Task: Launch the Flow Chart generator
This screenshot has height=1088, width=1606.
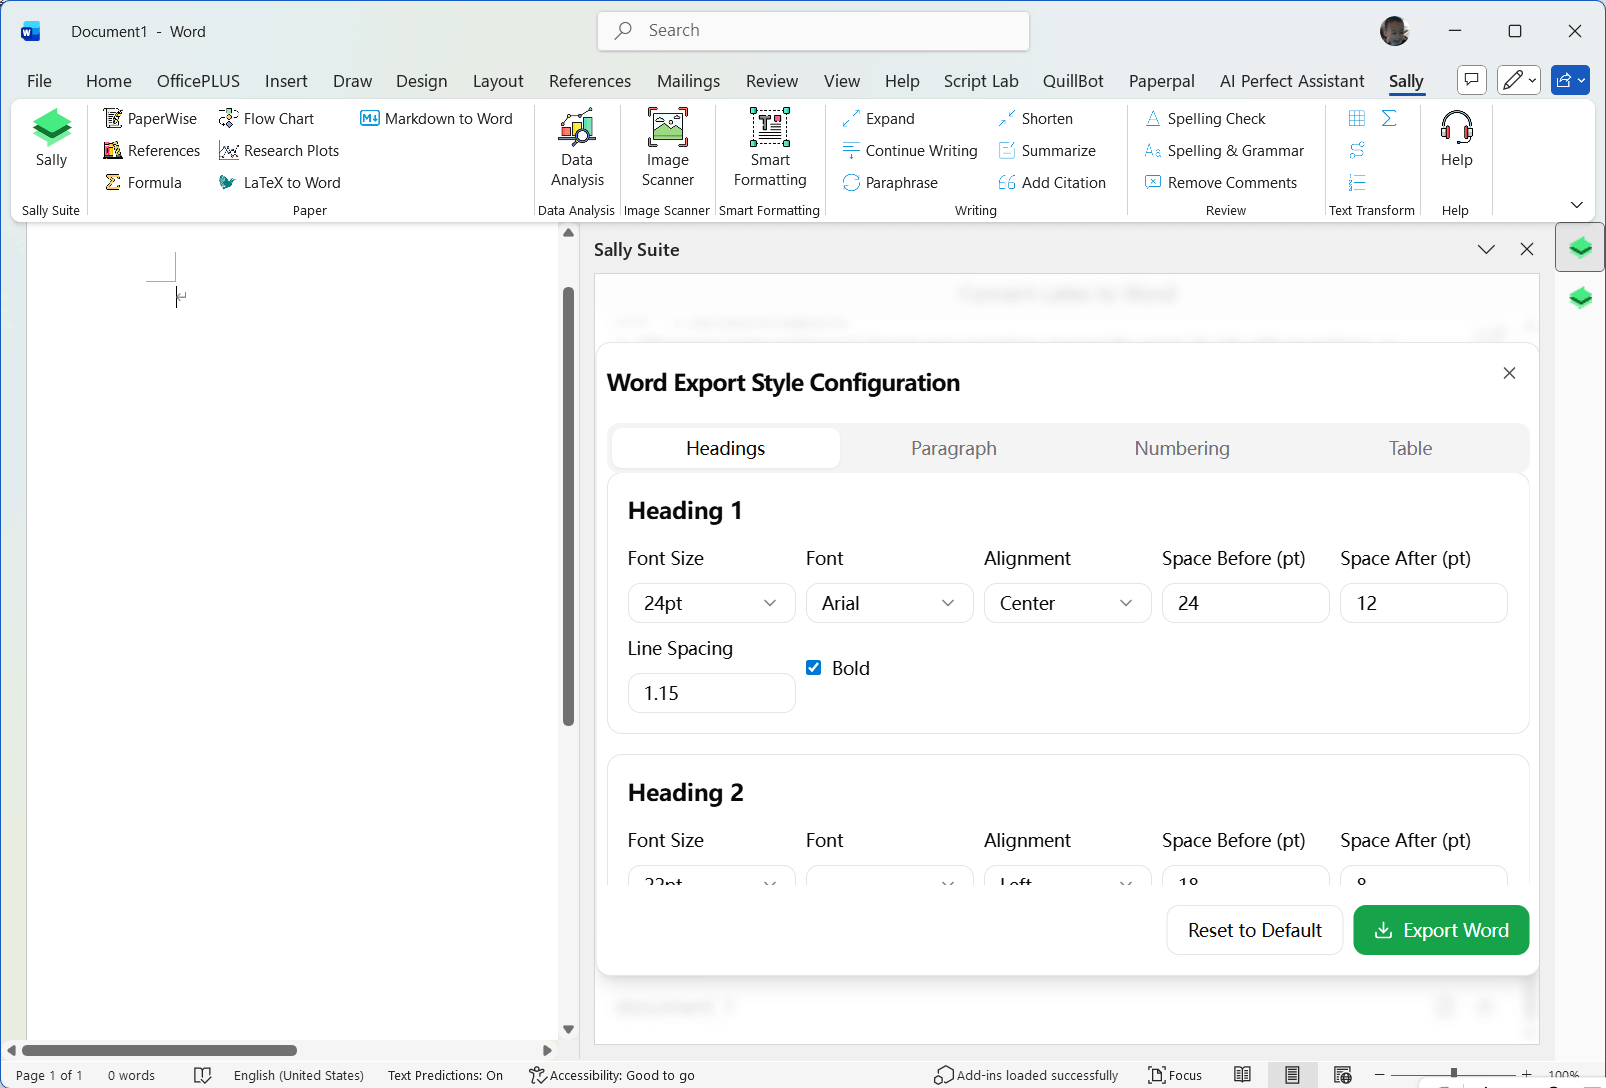Action: pos(266,118)
